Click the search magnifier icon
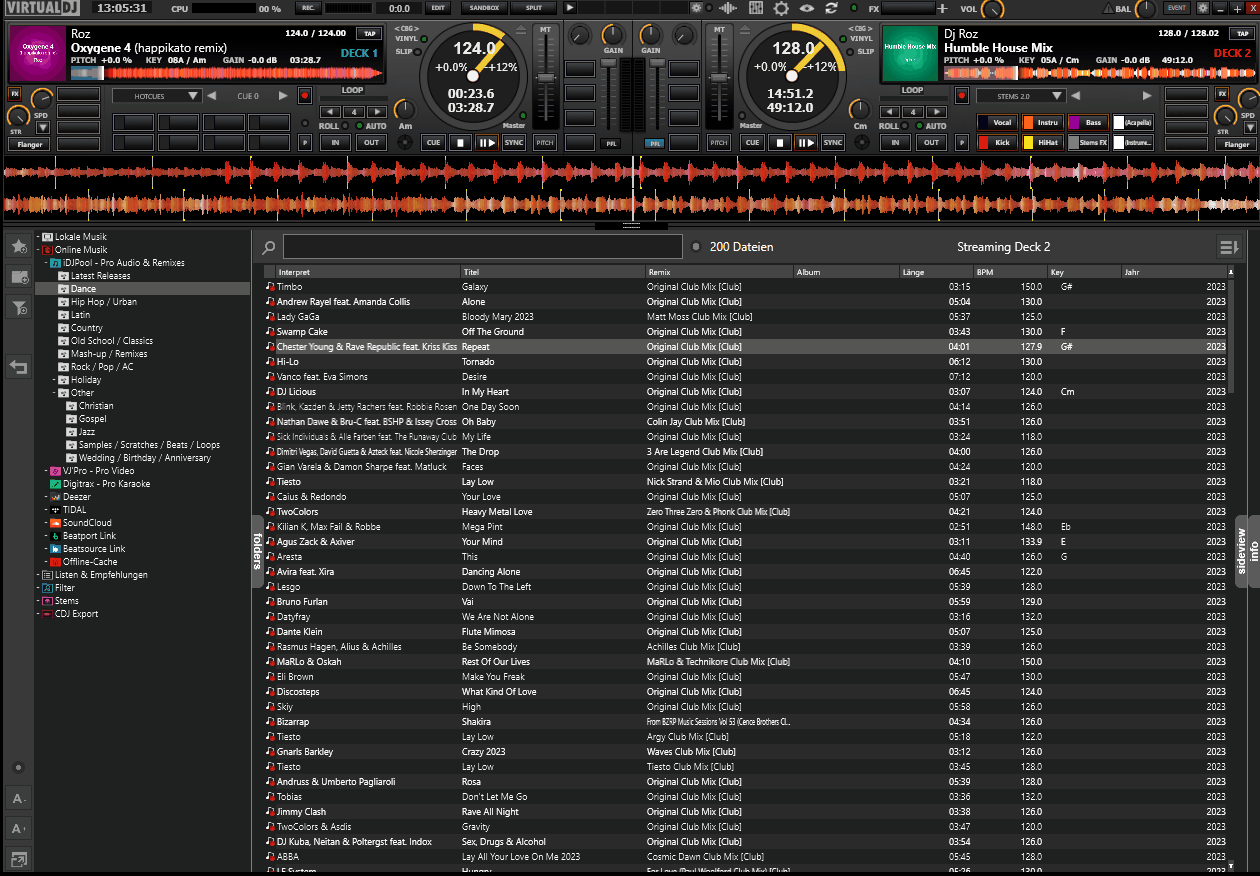The image size is (1260, 876). (x=268, y=247)
